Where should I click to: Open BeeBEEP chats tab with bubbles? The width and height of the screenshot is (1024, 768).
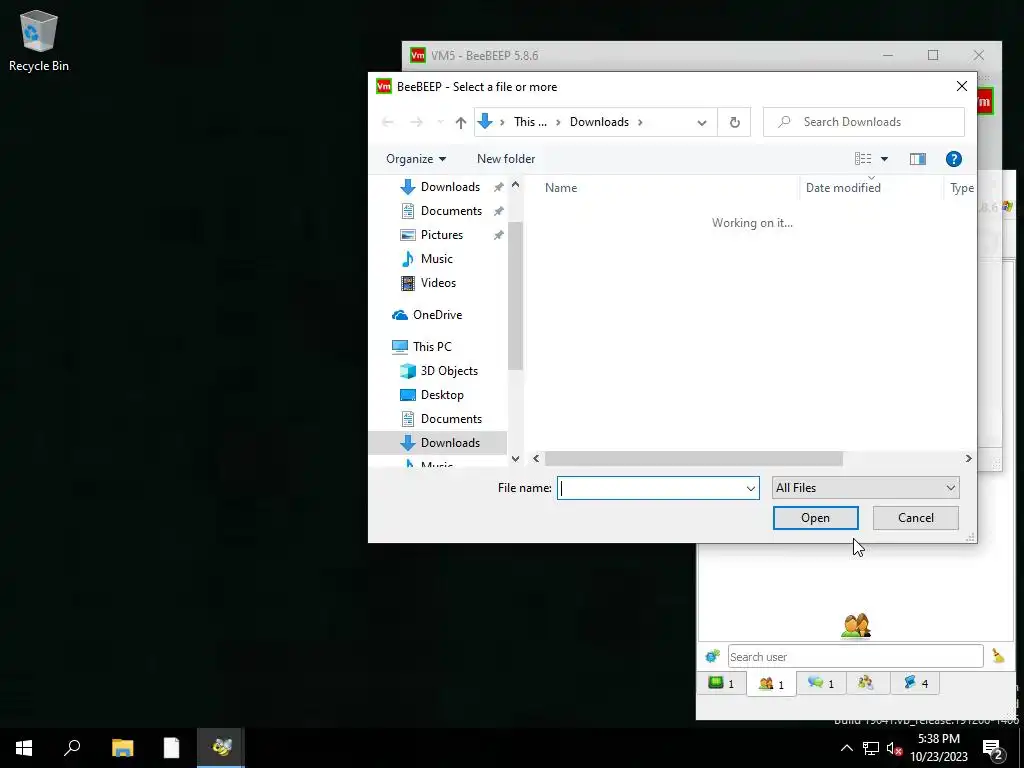point(821,683)
